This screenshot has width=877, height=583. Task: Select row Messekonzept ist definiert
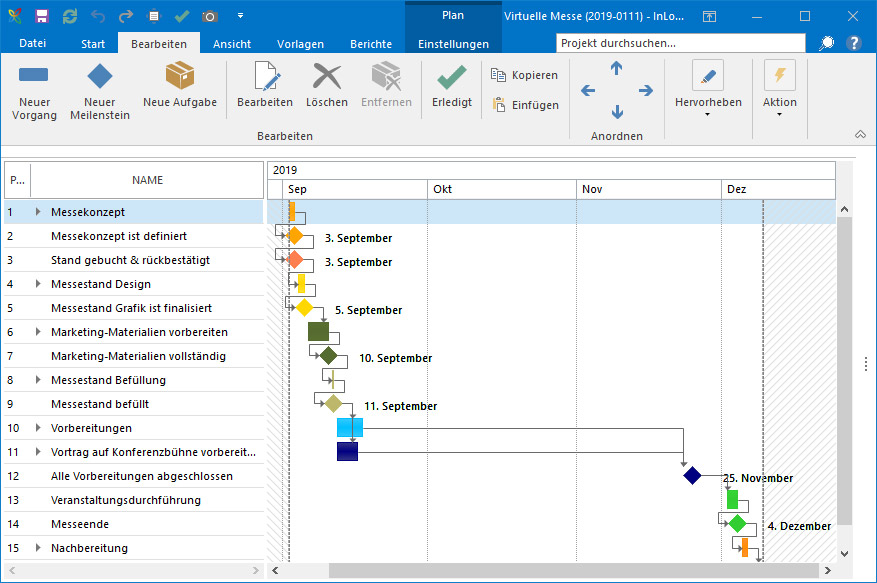tap(134, 236)
